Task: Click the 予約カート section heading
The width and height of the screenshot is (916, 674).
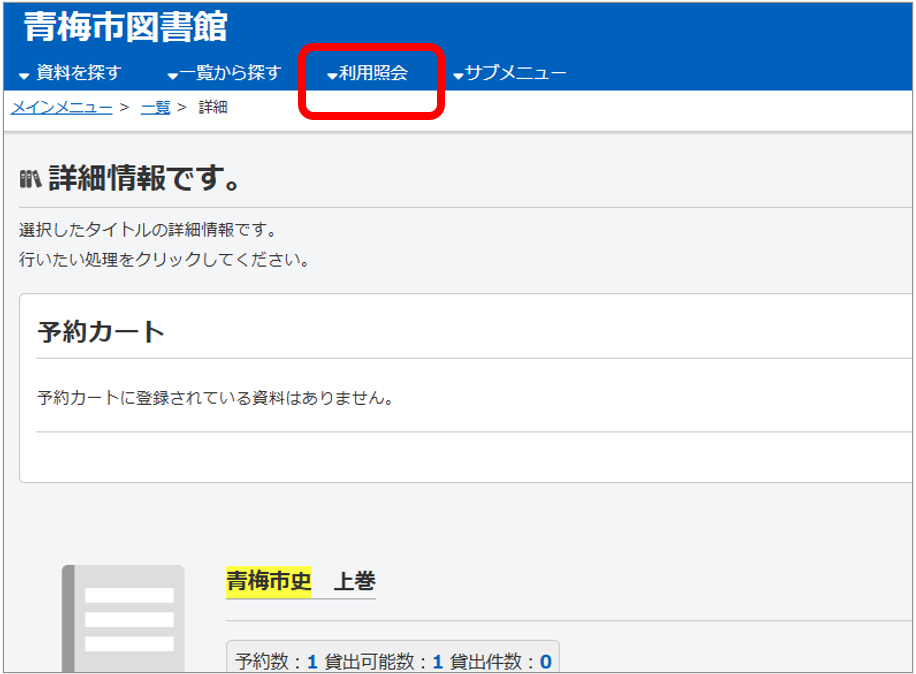Action: [101, 332]
